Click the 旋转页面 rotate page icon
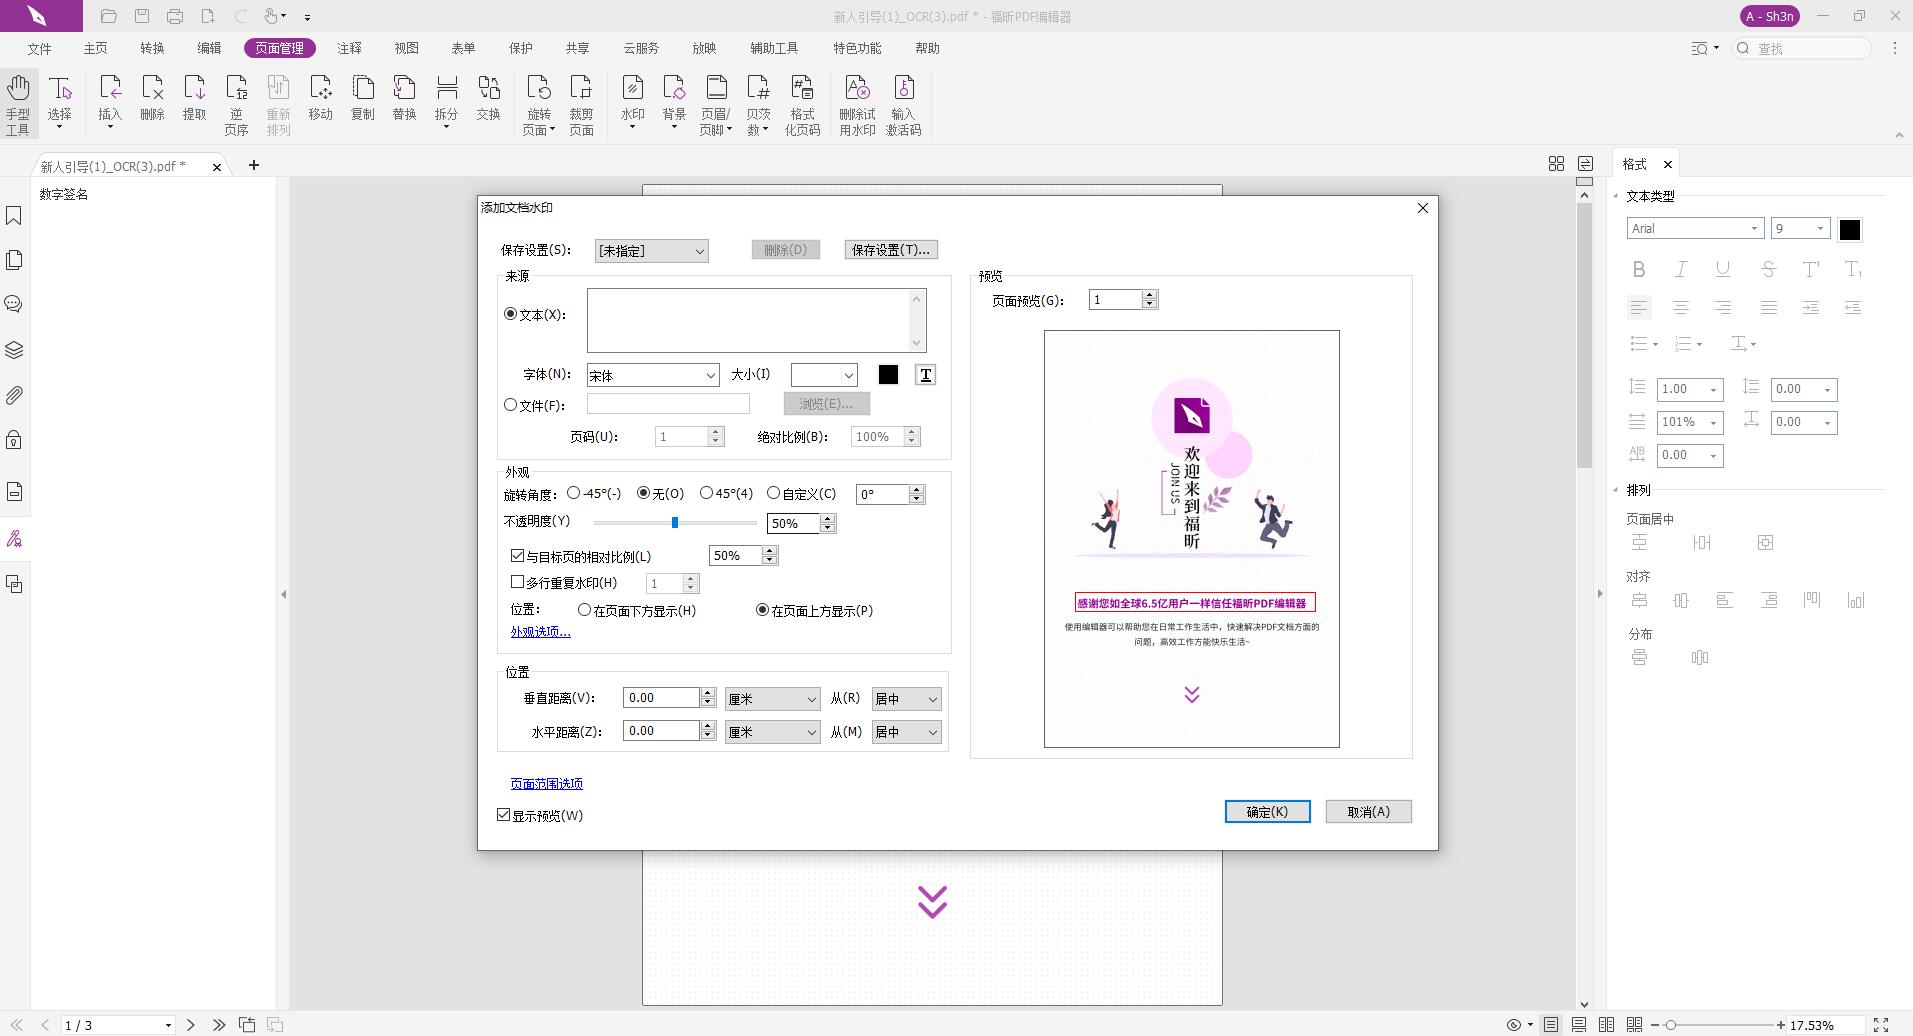 click(538, 102)
